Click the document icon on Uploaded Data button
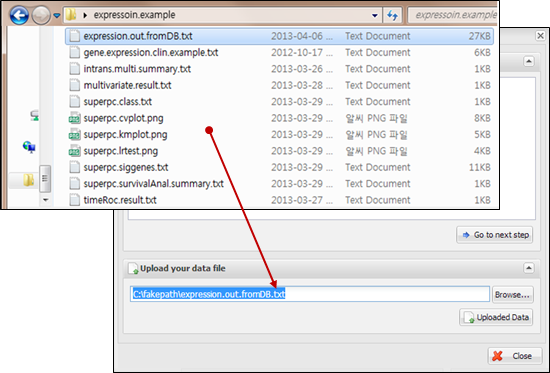 (469, 318)
